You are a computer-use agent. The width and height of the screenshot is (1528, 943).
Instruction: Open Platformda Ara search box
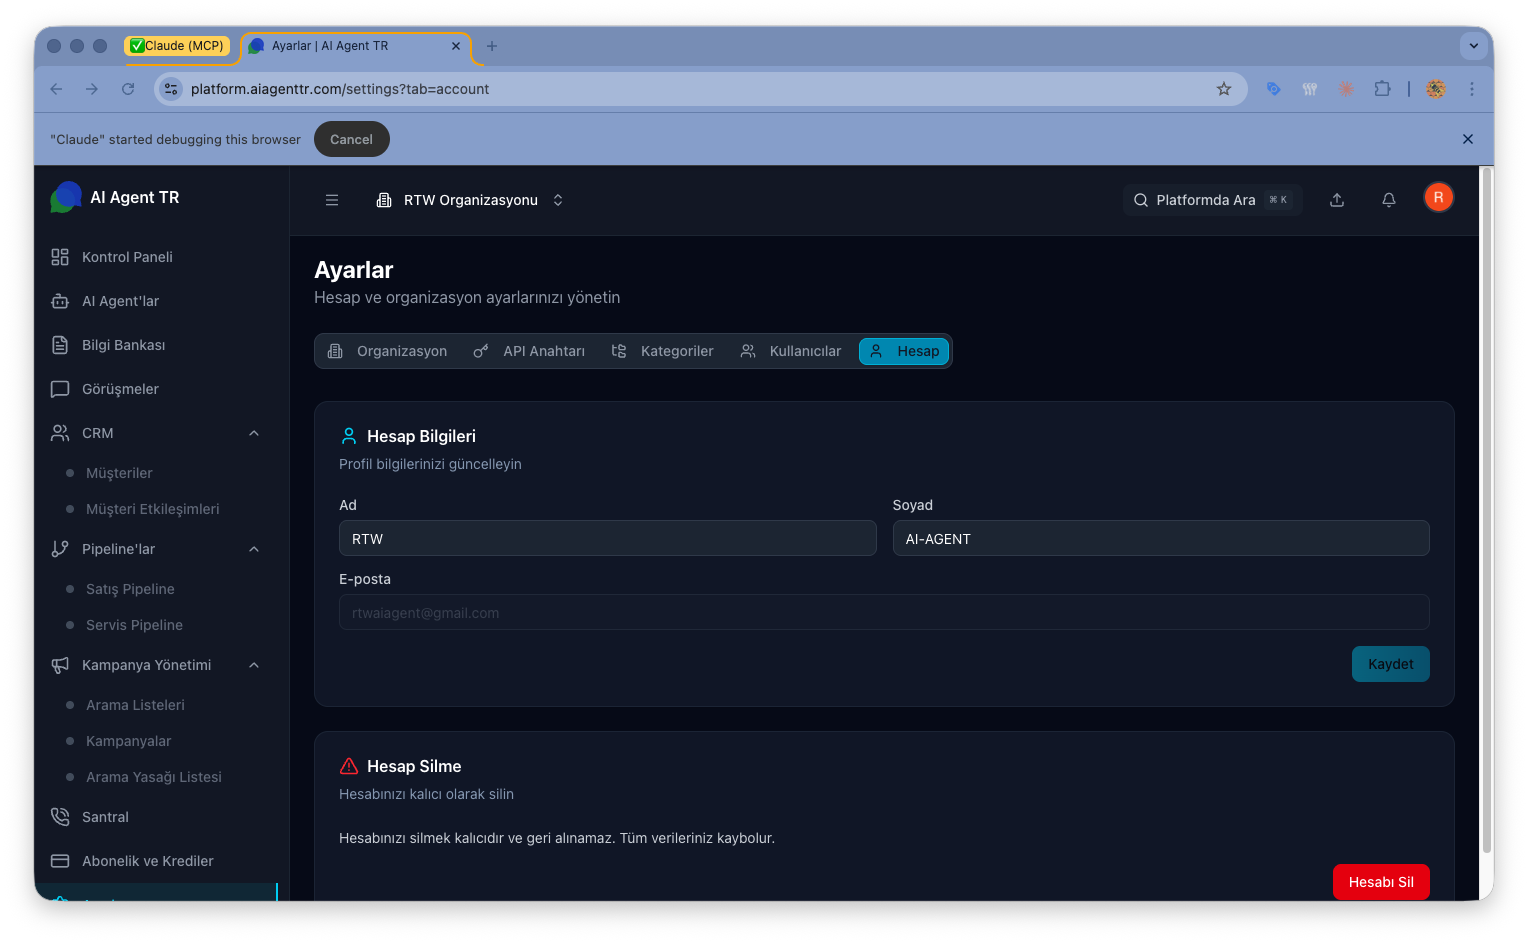pyautogui.click(x=1212, y=200)
